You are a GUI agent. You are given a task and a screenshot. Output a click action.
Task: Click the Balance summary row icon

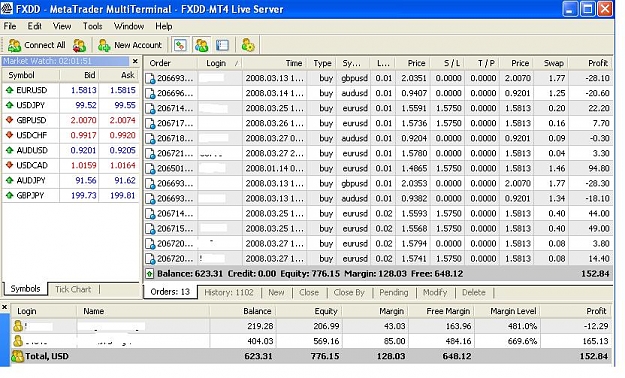click(x=149, y=274)
